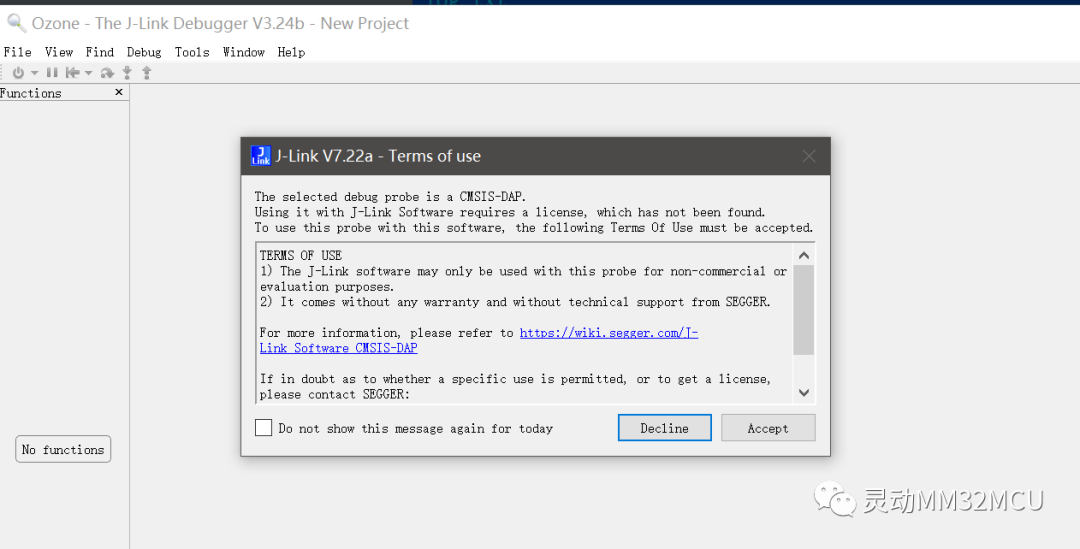Click the terms scrollbar up arrow

tap(804, 256)
